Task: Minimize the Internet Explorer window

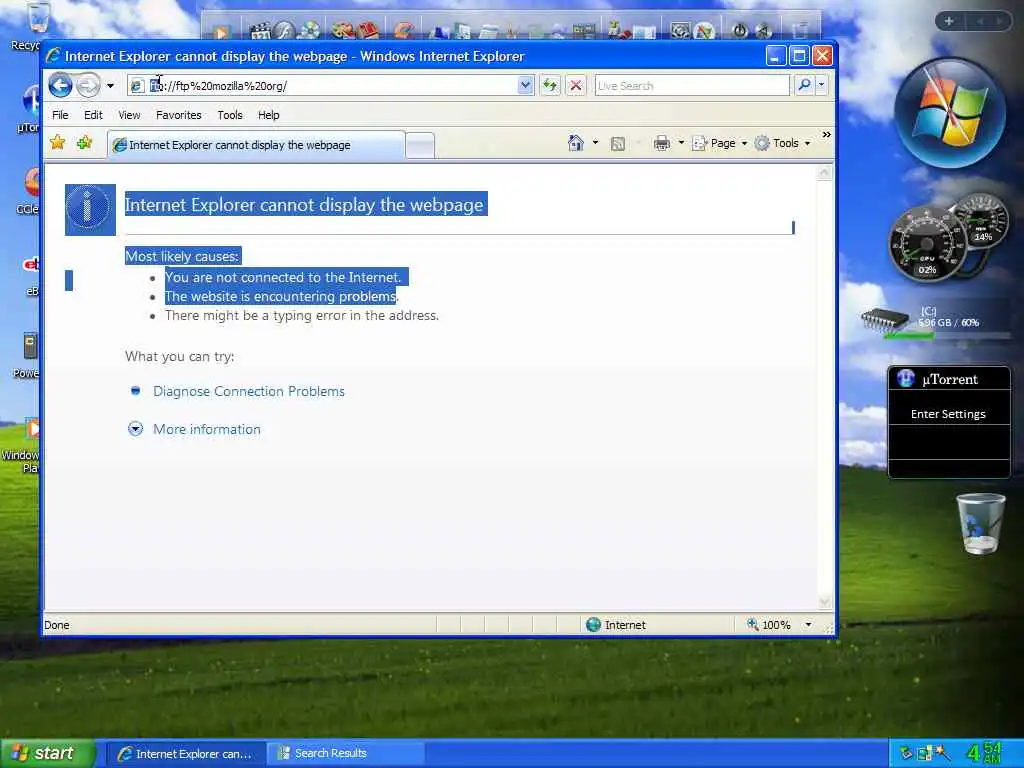Action: click(775, 56)
